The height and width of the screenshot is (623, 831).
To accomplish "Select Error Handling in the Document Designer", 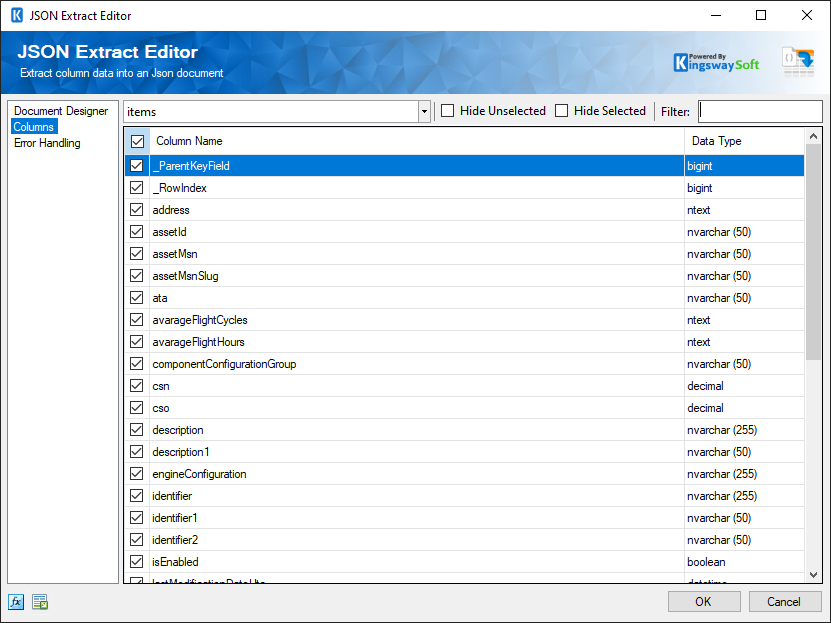I will [46, 142].
